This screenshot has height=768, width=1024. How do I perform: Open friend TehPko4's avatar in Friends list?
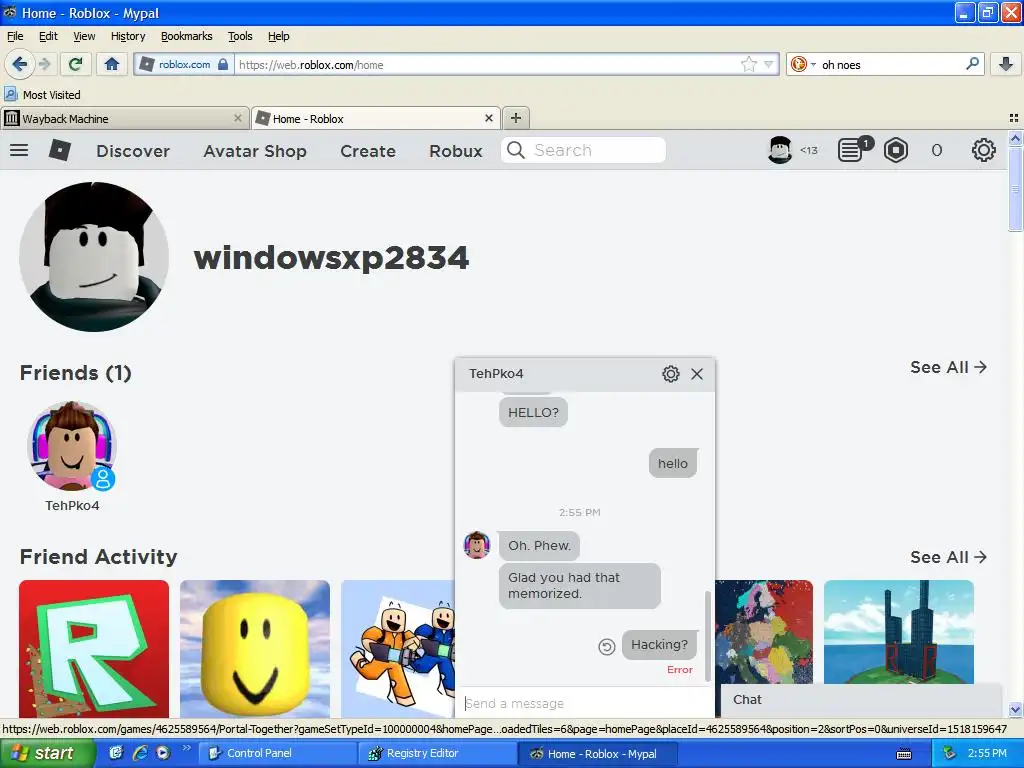(72, 445)
